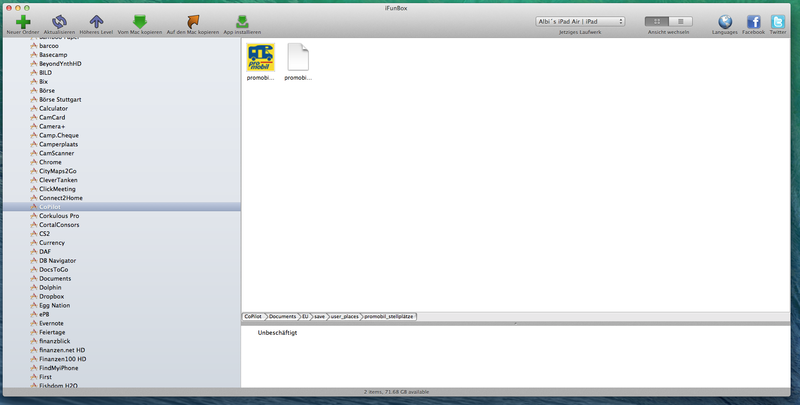Open the Albi's iPad Air device dropdown

580,21
